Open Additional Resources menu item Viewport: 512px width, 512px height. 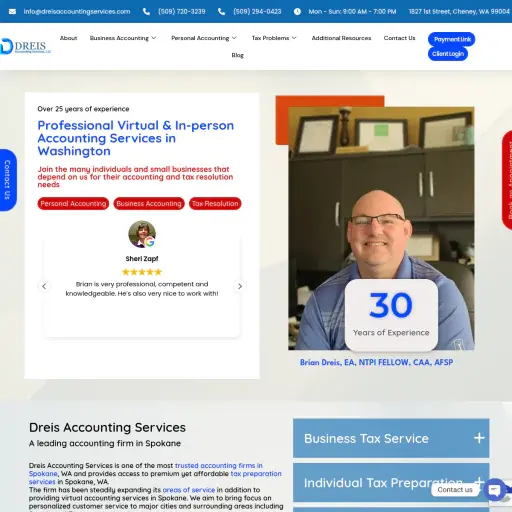coord(341,38)
